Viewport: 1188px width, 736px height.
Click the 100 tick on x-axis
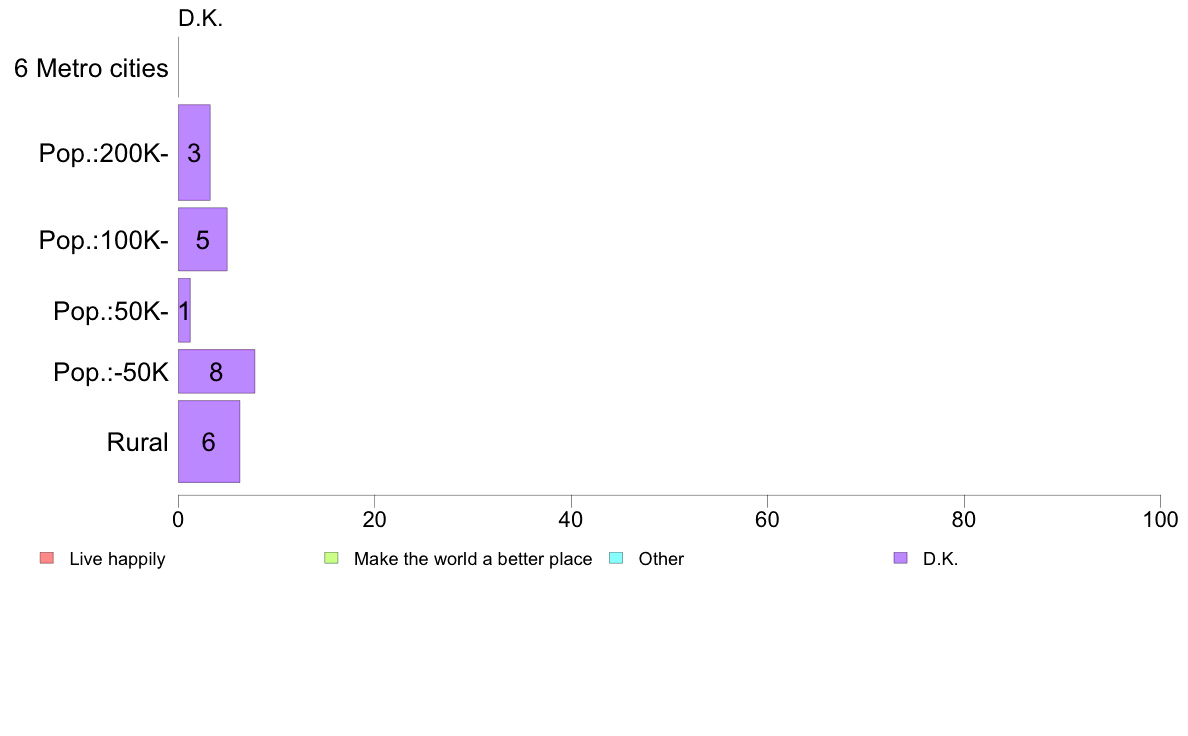tap(1160, 519)
